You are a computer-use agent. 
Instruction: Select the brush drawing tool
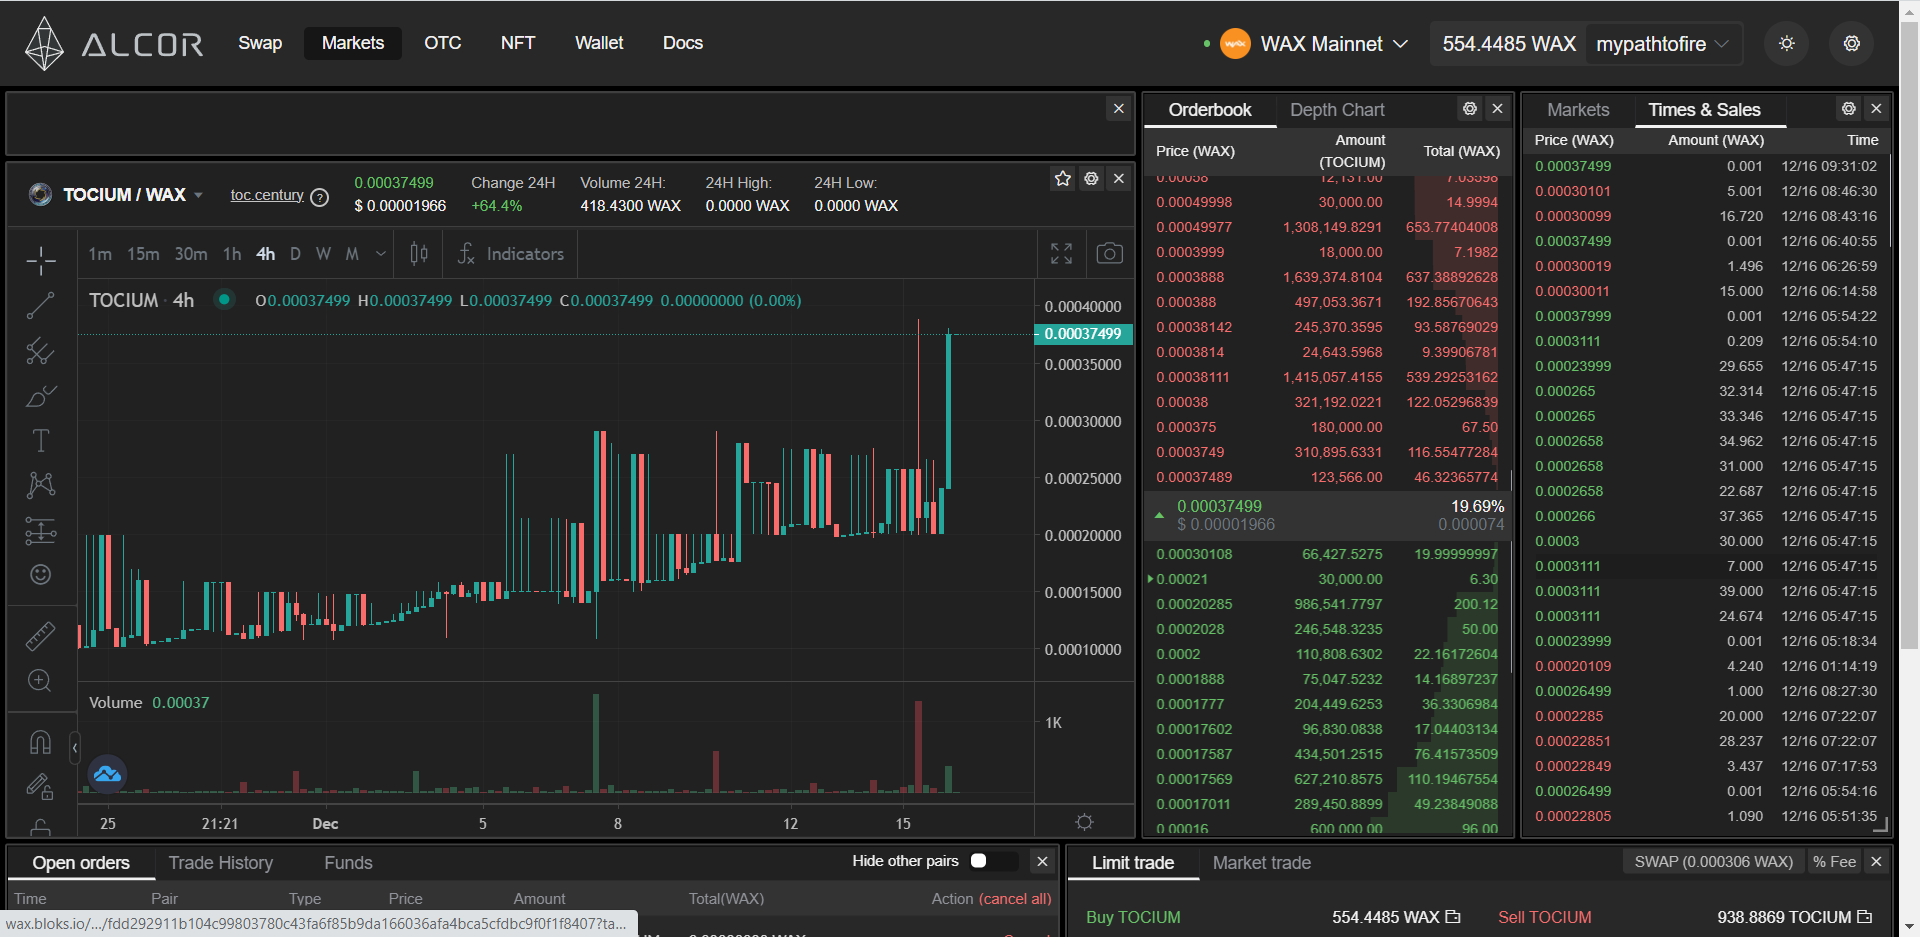point(41,396)
